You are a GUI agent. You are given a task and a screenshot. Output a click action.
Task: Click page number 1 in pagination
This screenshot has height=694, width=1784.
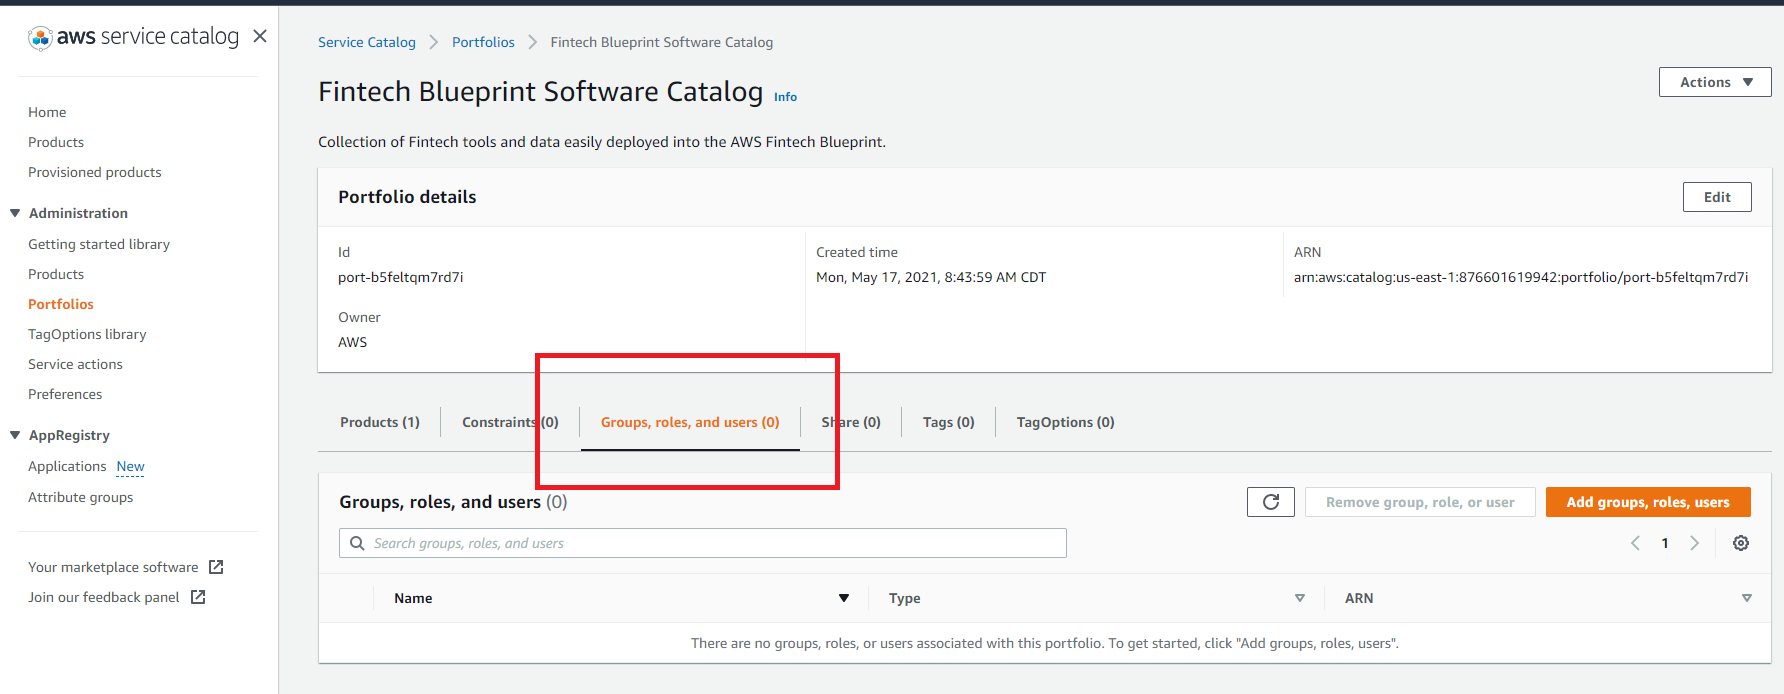click(x=1665, y=543)
